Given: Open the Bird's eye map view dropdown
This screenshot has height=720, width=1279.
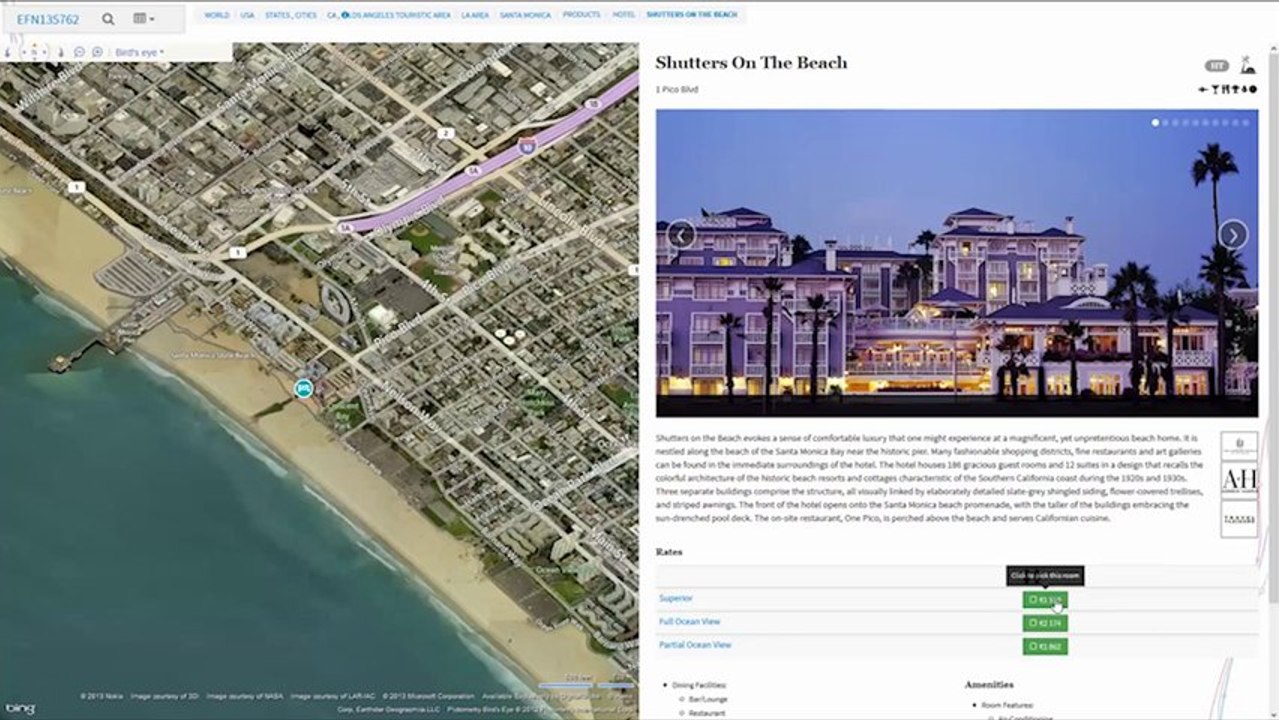Looking at the screenshot, I should 140,52.
